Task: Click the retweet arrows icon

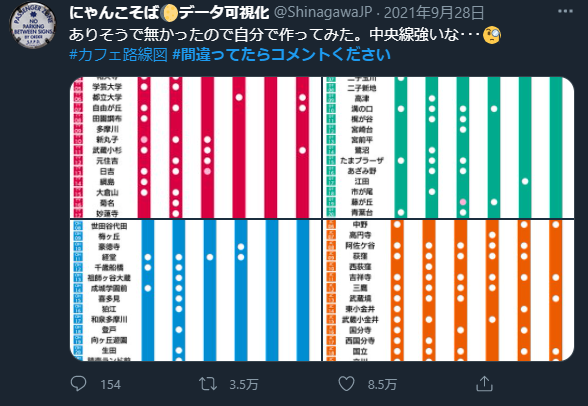Action: (x=207, y=384)
